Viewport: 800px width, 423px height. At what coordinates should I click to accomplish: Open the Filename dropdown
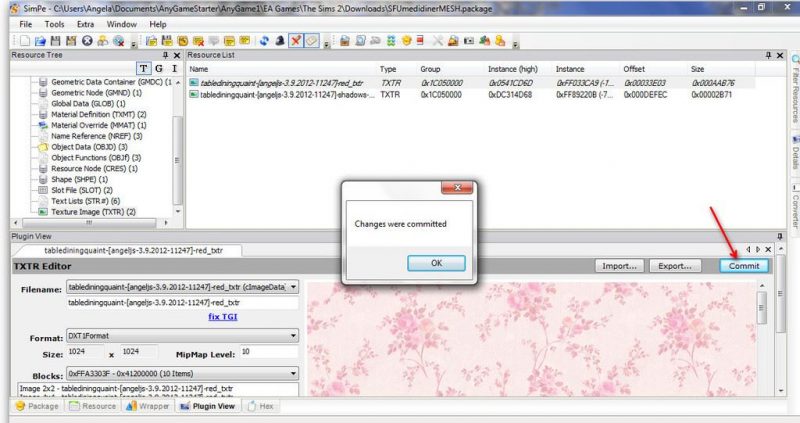pos(293,287)
